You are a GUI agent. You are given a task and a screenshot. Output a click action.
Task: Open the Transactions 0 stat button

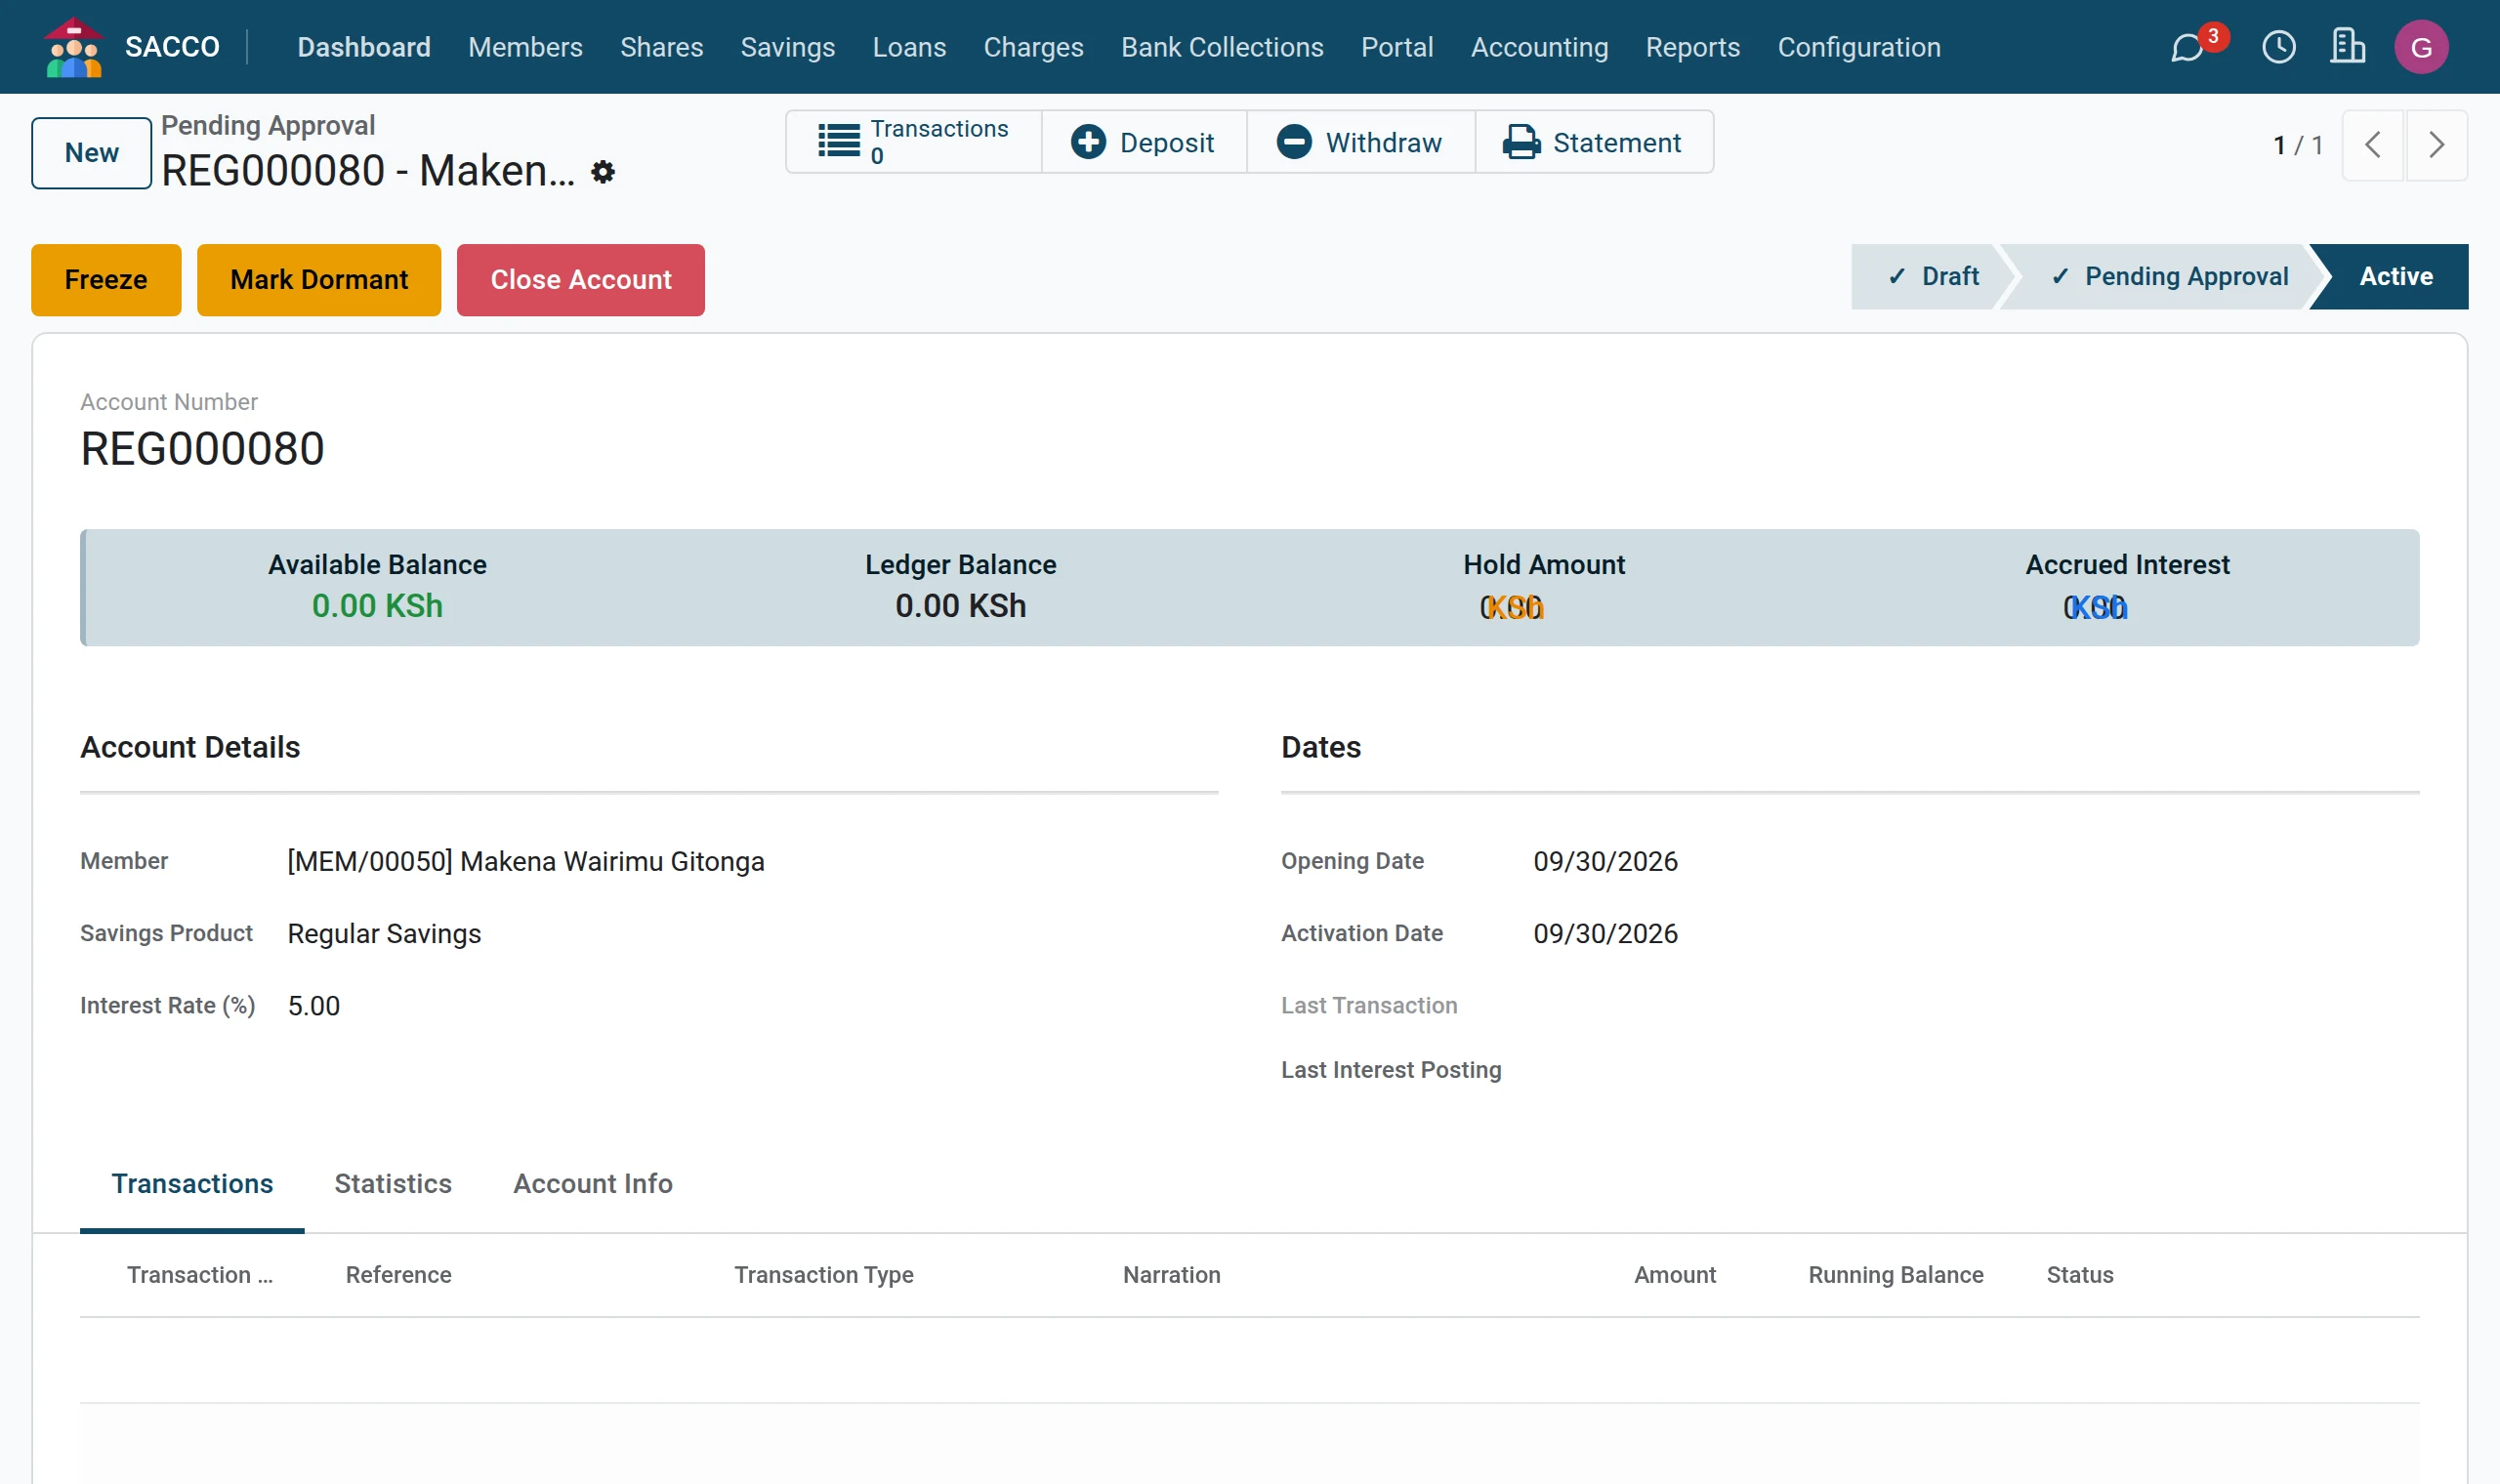tap(914, 142)
